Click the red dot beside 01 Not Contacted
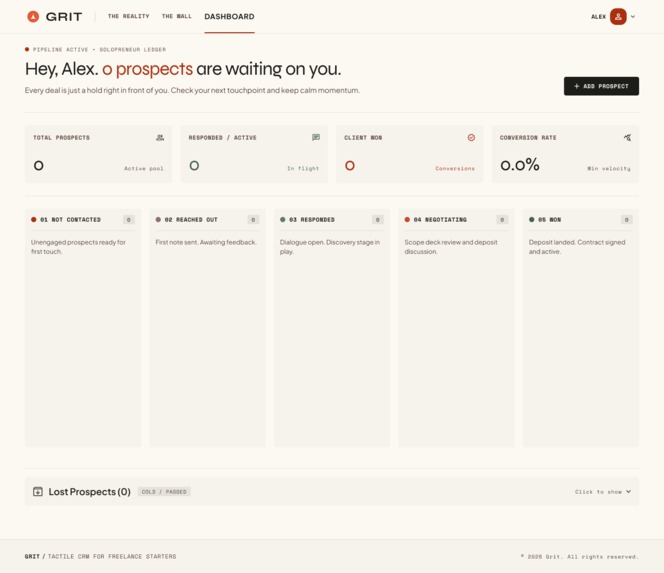The height and width of the screenshot is (573, 664). [x=33, y=219]
